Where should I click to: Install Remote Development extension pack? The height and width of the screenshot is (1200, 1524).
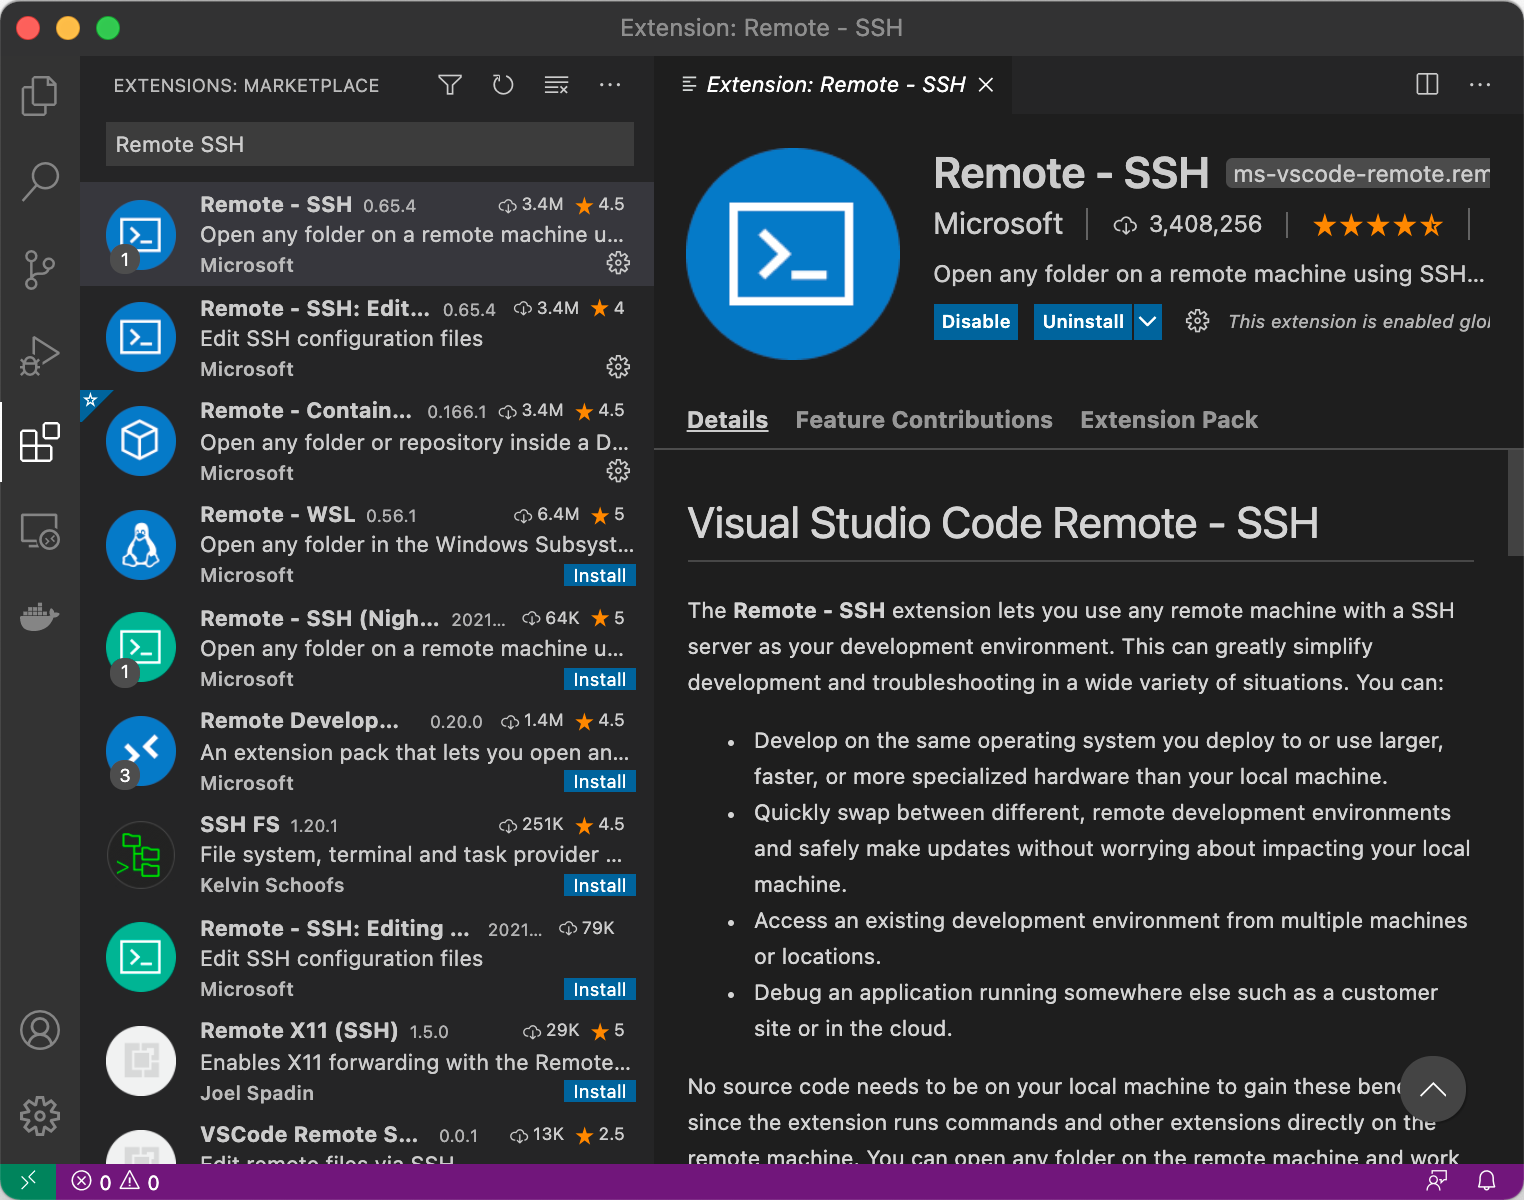600,782
